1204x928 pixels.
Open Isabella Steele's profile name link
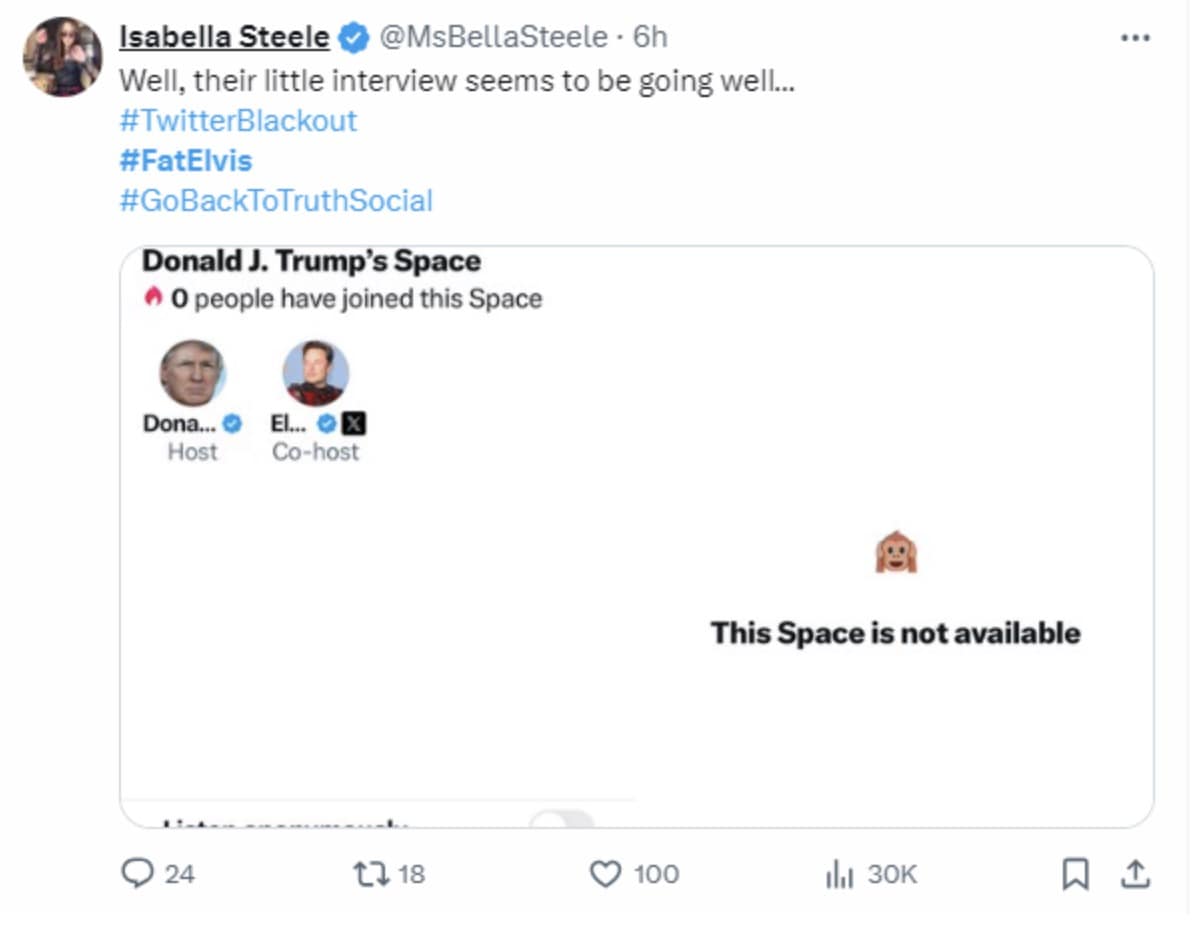coord(224,38)
